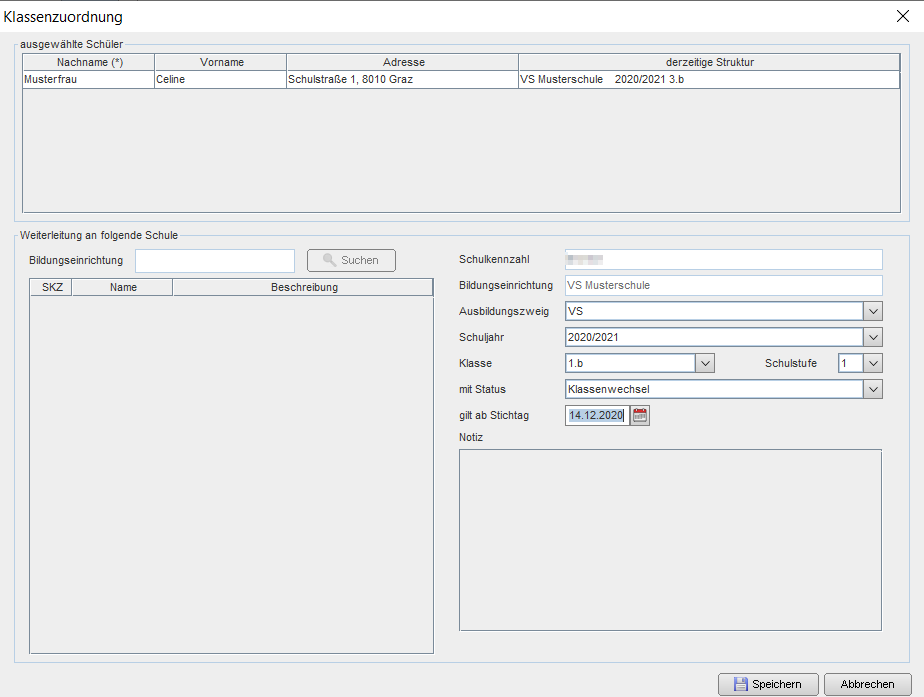Open the Schuljahr dropdown list
The width and height of the screenshot is (924, 697).
tap(872, 337)
